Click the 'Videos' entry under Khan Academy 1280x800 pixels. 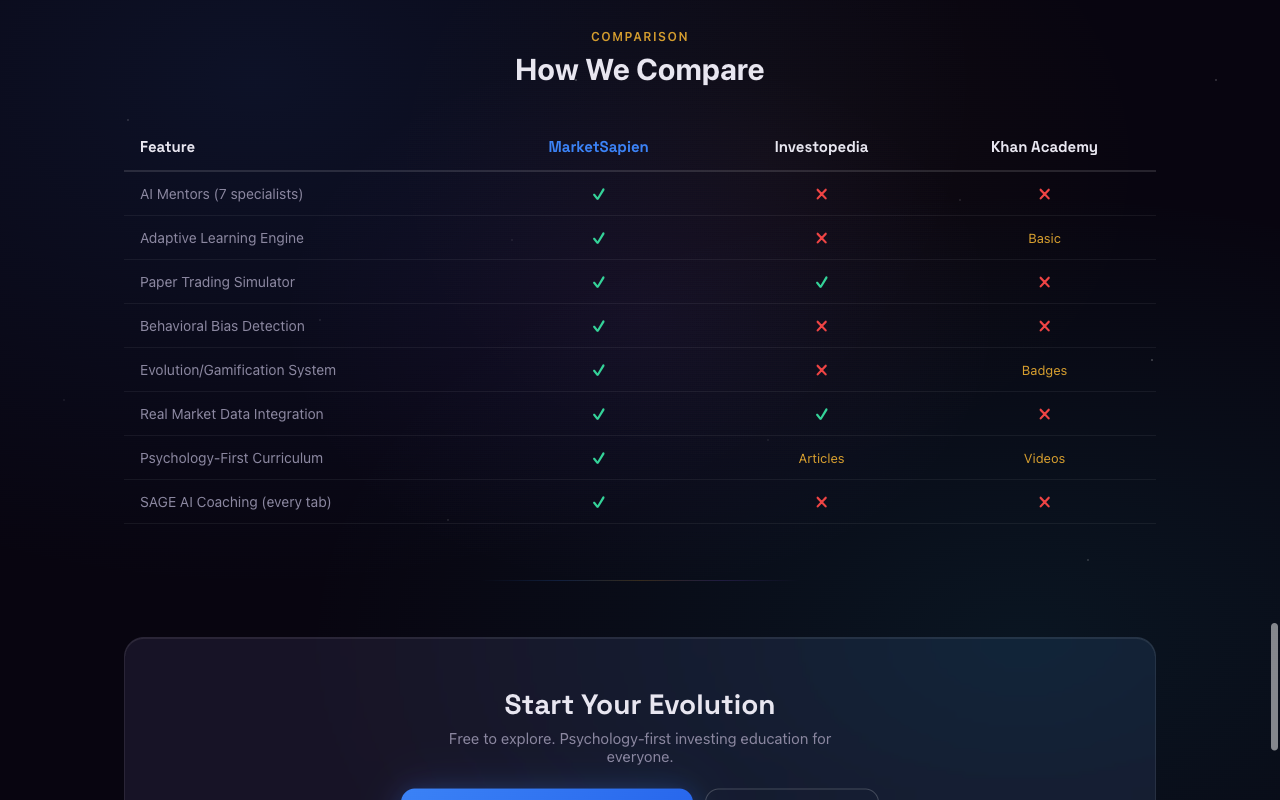tap(1044, 458)
